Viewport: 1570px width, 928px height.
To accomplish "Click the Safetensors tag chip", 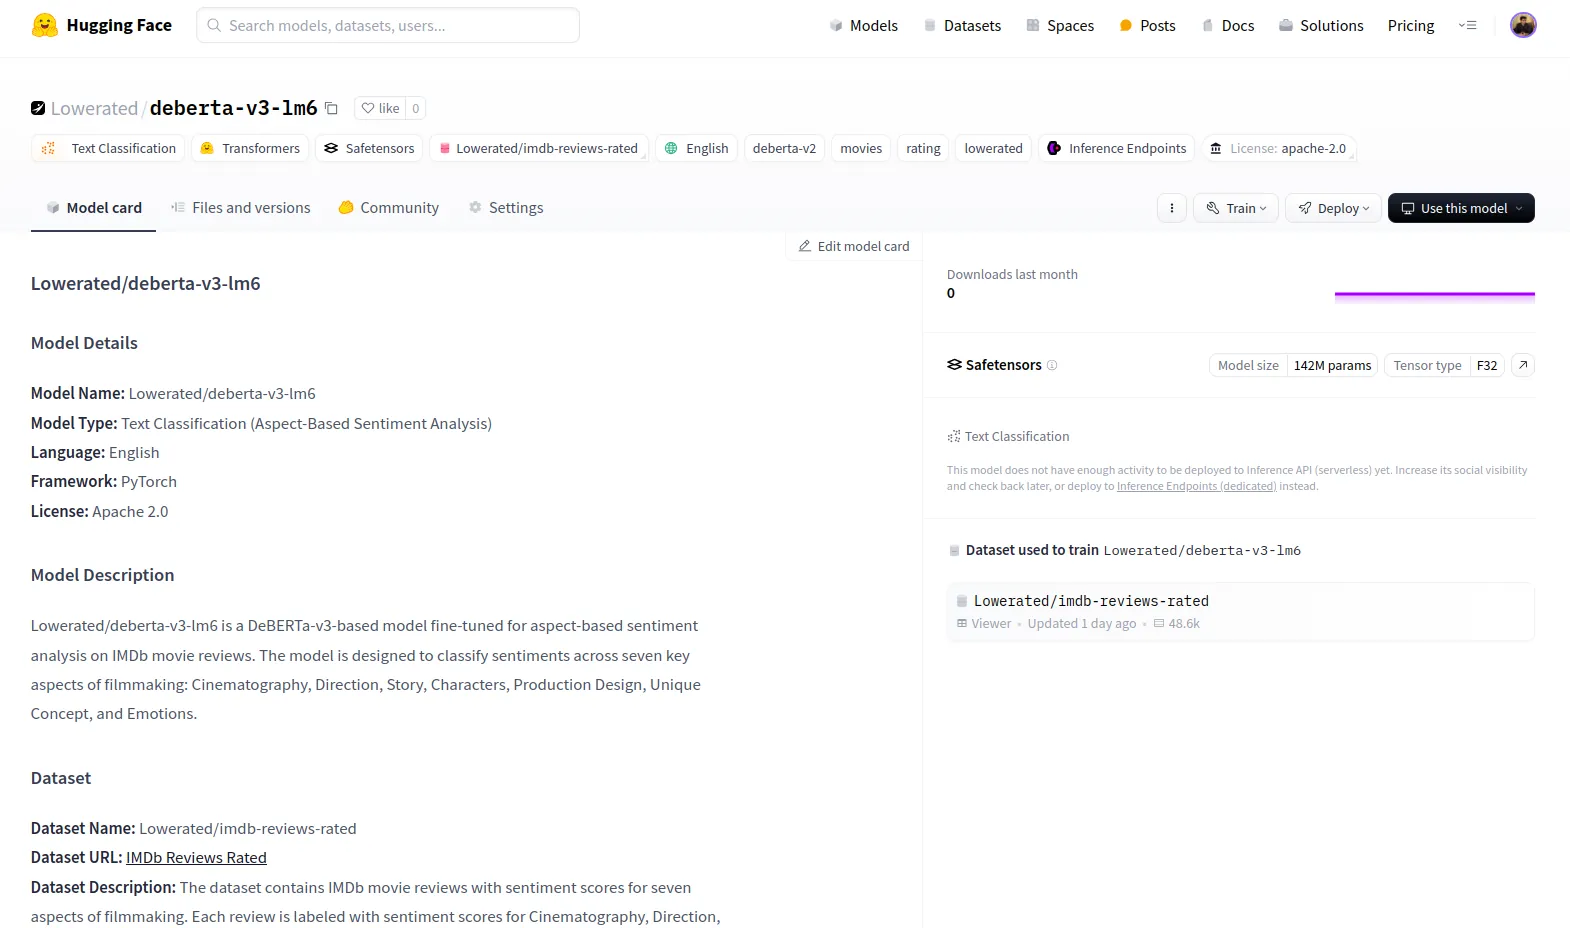I will click(369, 148).
